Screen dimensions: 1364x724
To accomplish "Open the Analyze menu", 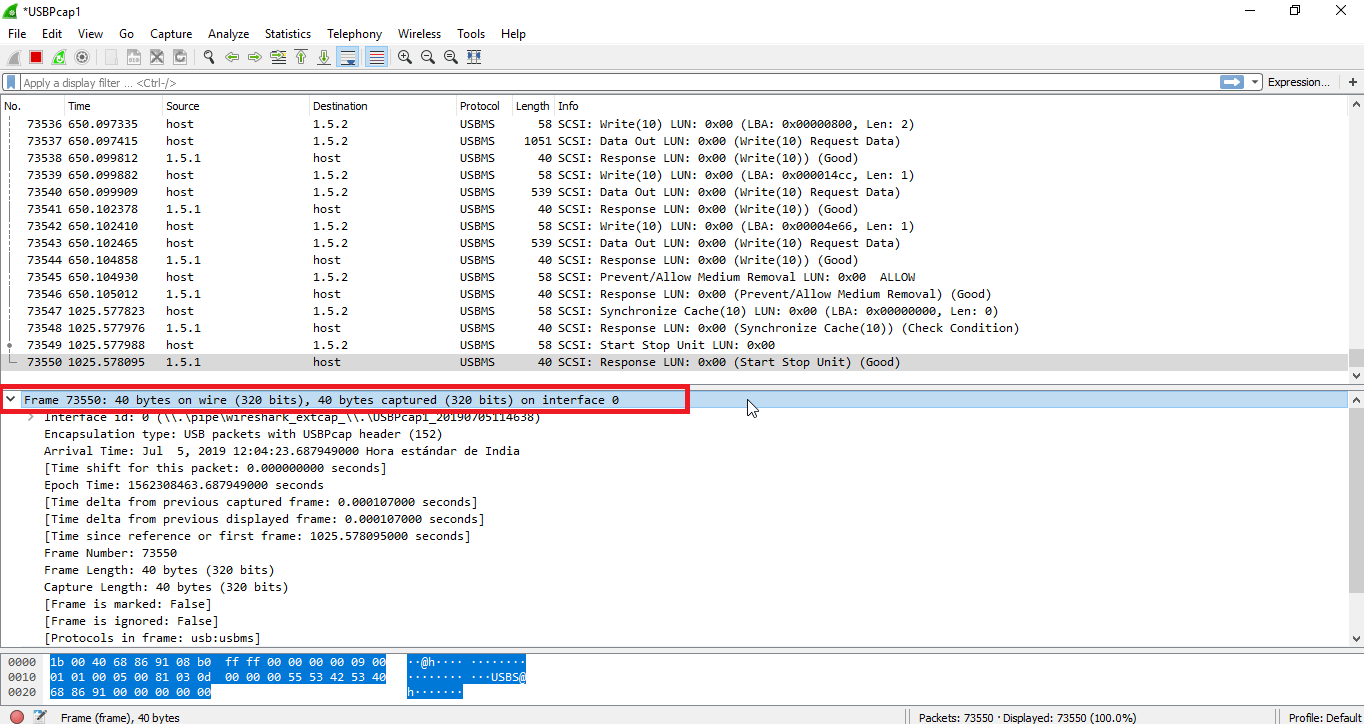I will pyautogui.click(x=228, y=34).
